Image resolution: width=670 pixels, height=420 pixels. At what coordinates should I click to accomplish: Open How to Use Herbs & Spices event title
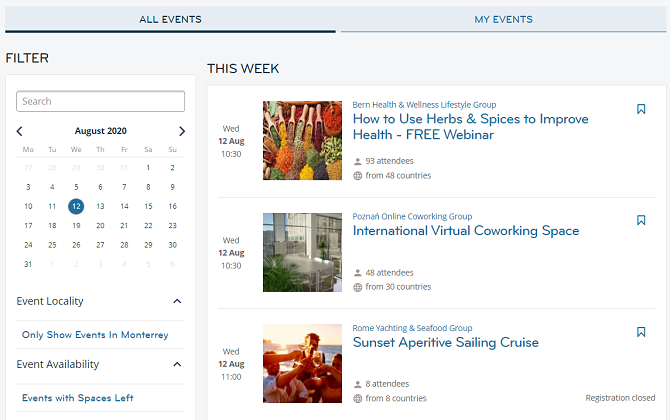pos(470,126)
